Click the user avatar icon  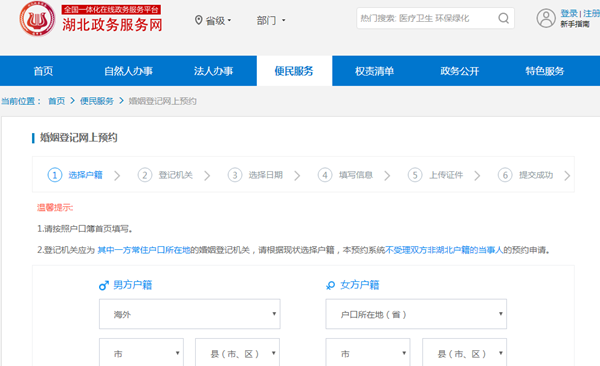point(546,18)
